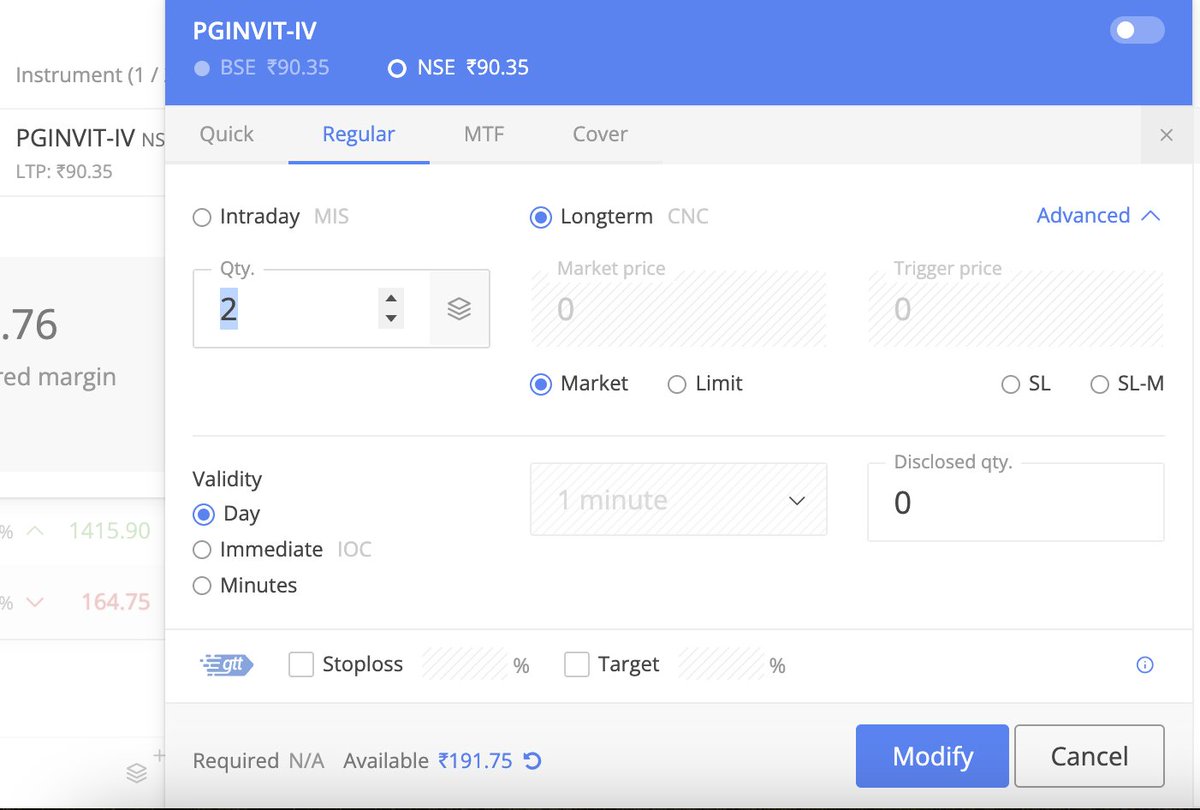Choose Longterm CNC product type

pyautogui.click(x=540, y=217)
